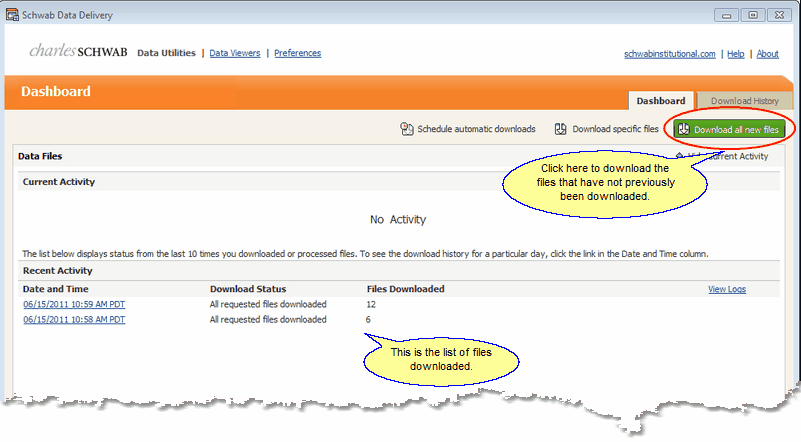
Task: Open the 06/15/2011 10:58 AM PDT entry
Action: click(x=74, y=320)
